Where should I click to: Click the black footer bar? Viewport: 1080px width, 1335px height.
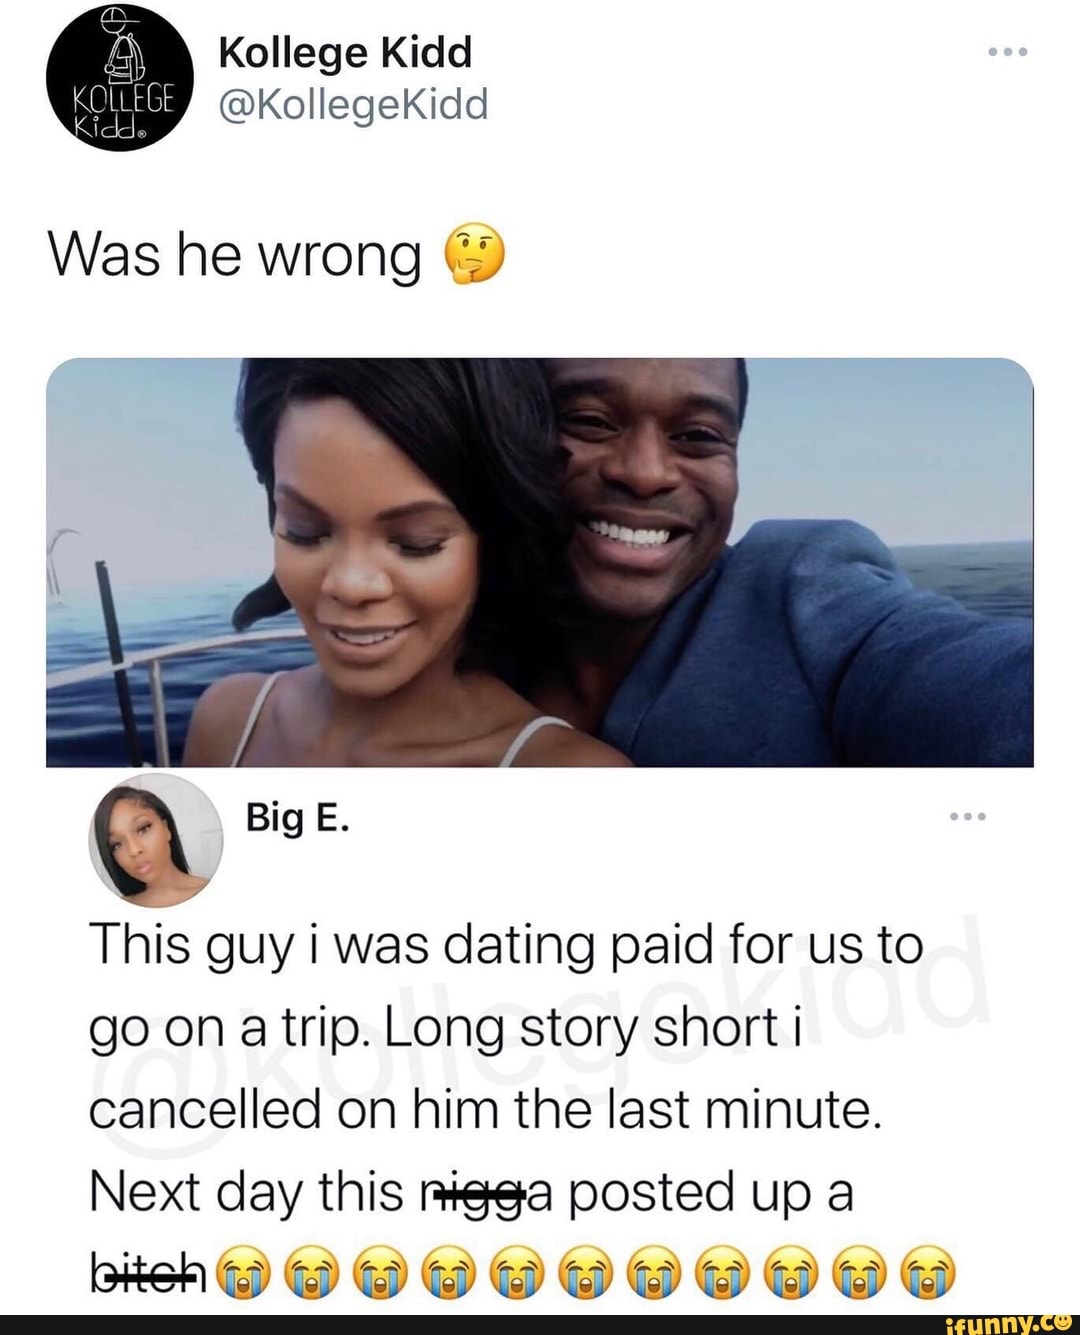click(x=540, y=1322)
